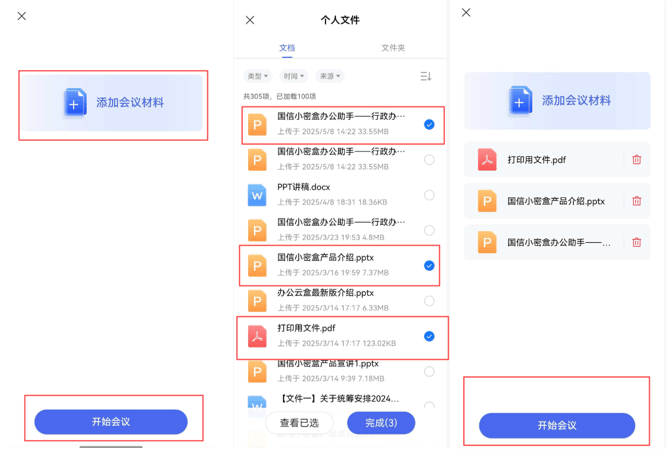The image size is (666, 454).
Task: Click PPT icon of 国信小密盒办公助手 in materials list
Action: 487,242
